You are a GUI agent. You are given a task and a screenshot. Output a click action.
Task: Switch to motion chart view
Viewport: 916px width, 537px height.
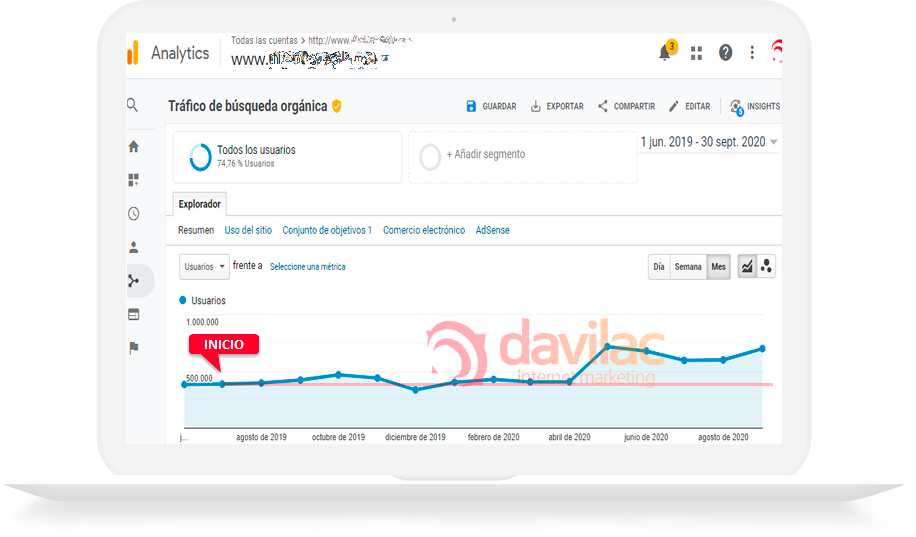tap(766, 266)
